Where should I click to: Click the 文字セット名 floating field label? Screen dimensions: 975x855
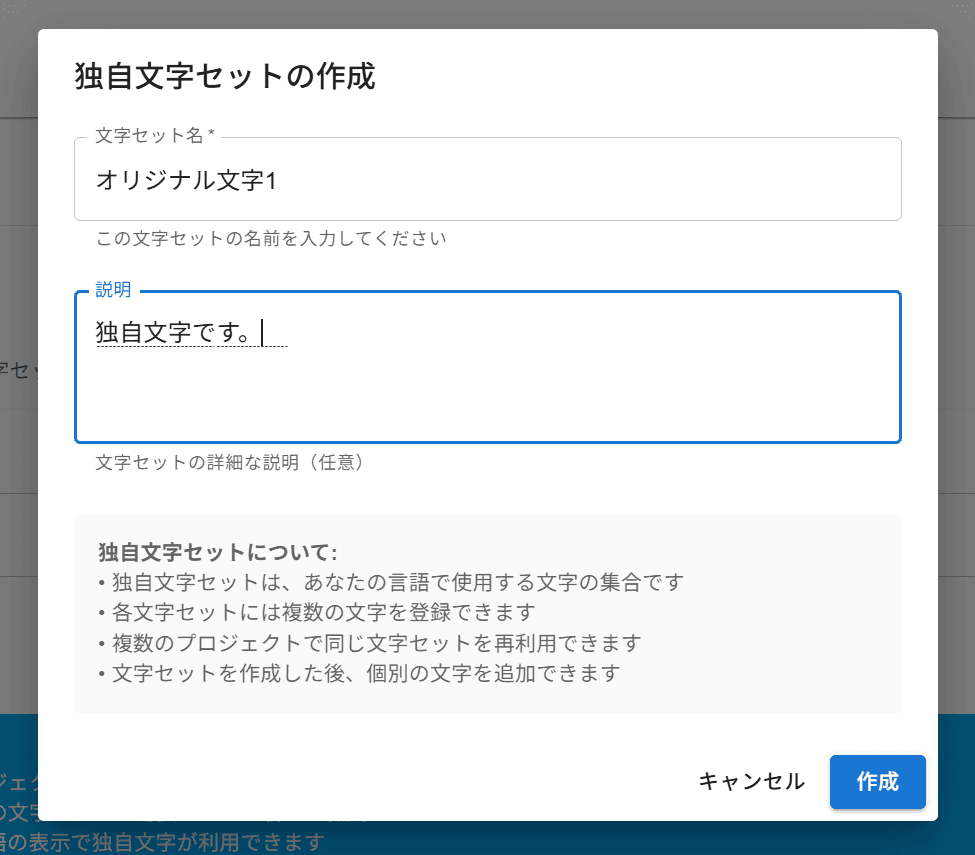pos(155,135)
